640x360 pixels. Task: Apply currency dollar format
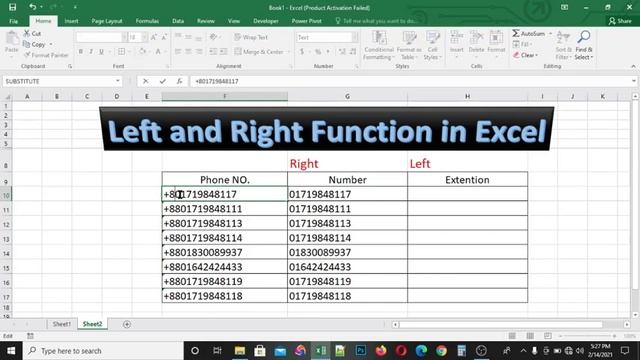tap(302, 52)
